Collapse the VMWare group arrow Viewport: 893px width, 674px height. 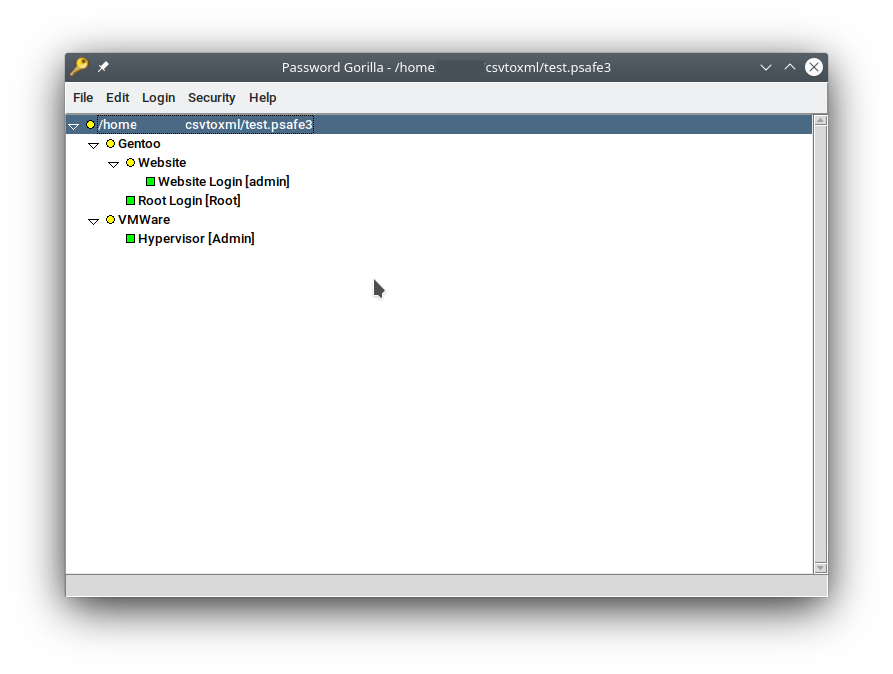click(93, 221)
